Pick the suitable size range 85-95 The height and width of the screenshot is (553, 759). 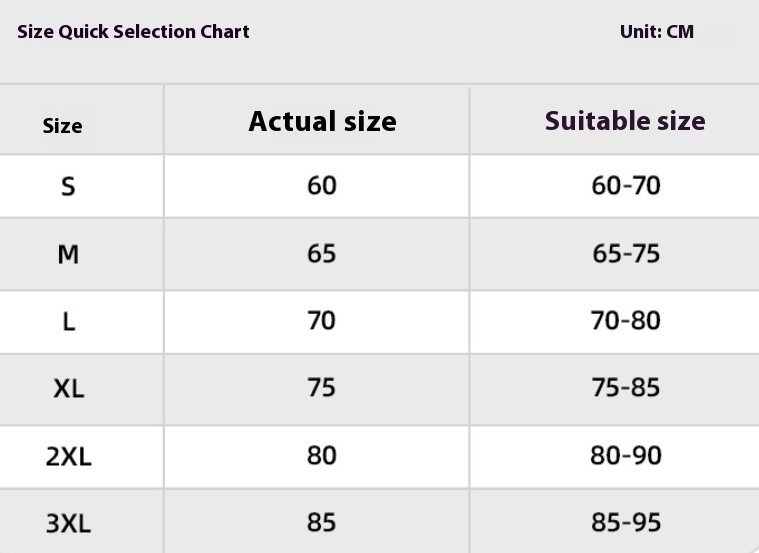(x=626, y=522)
